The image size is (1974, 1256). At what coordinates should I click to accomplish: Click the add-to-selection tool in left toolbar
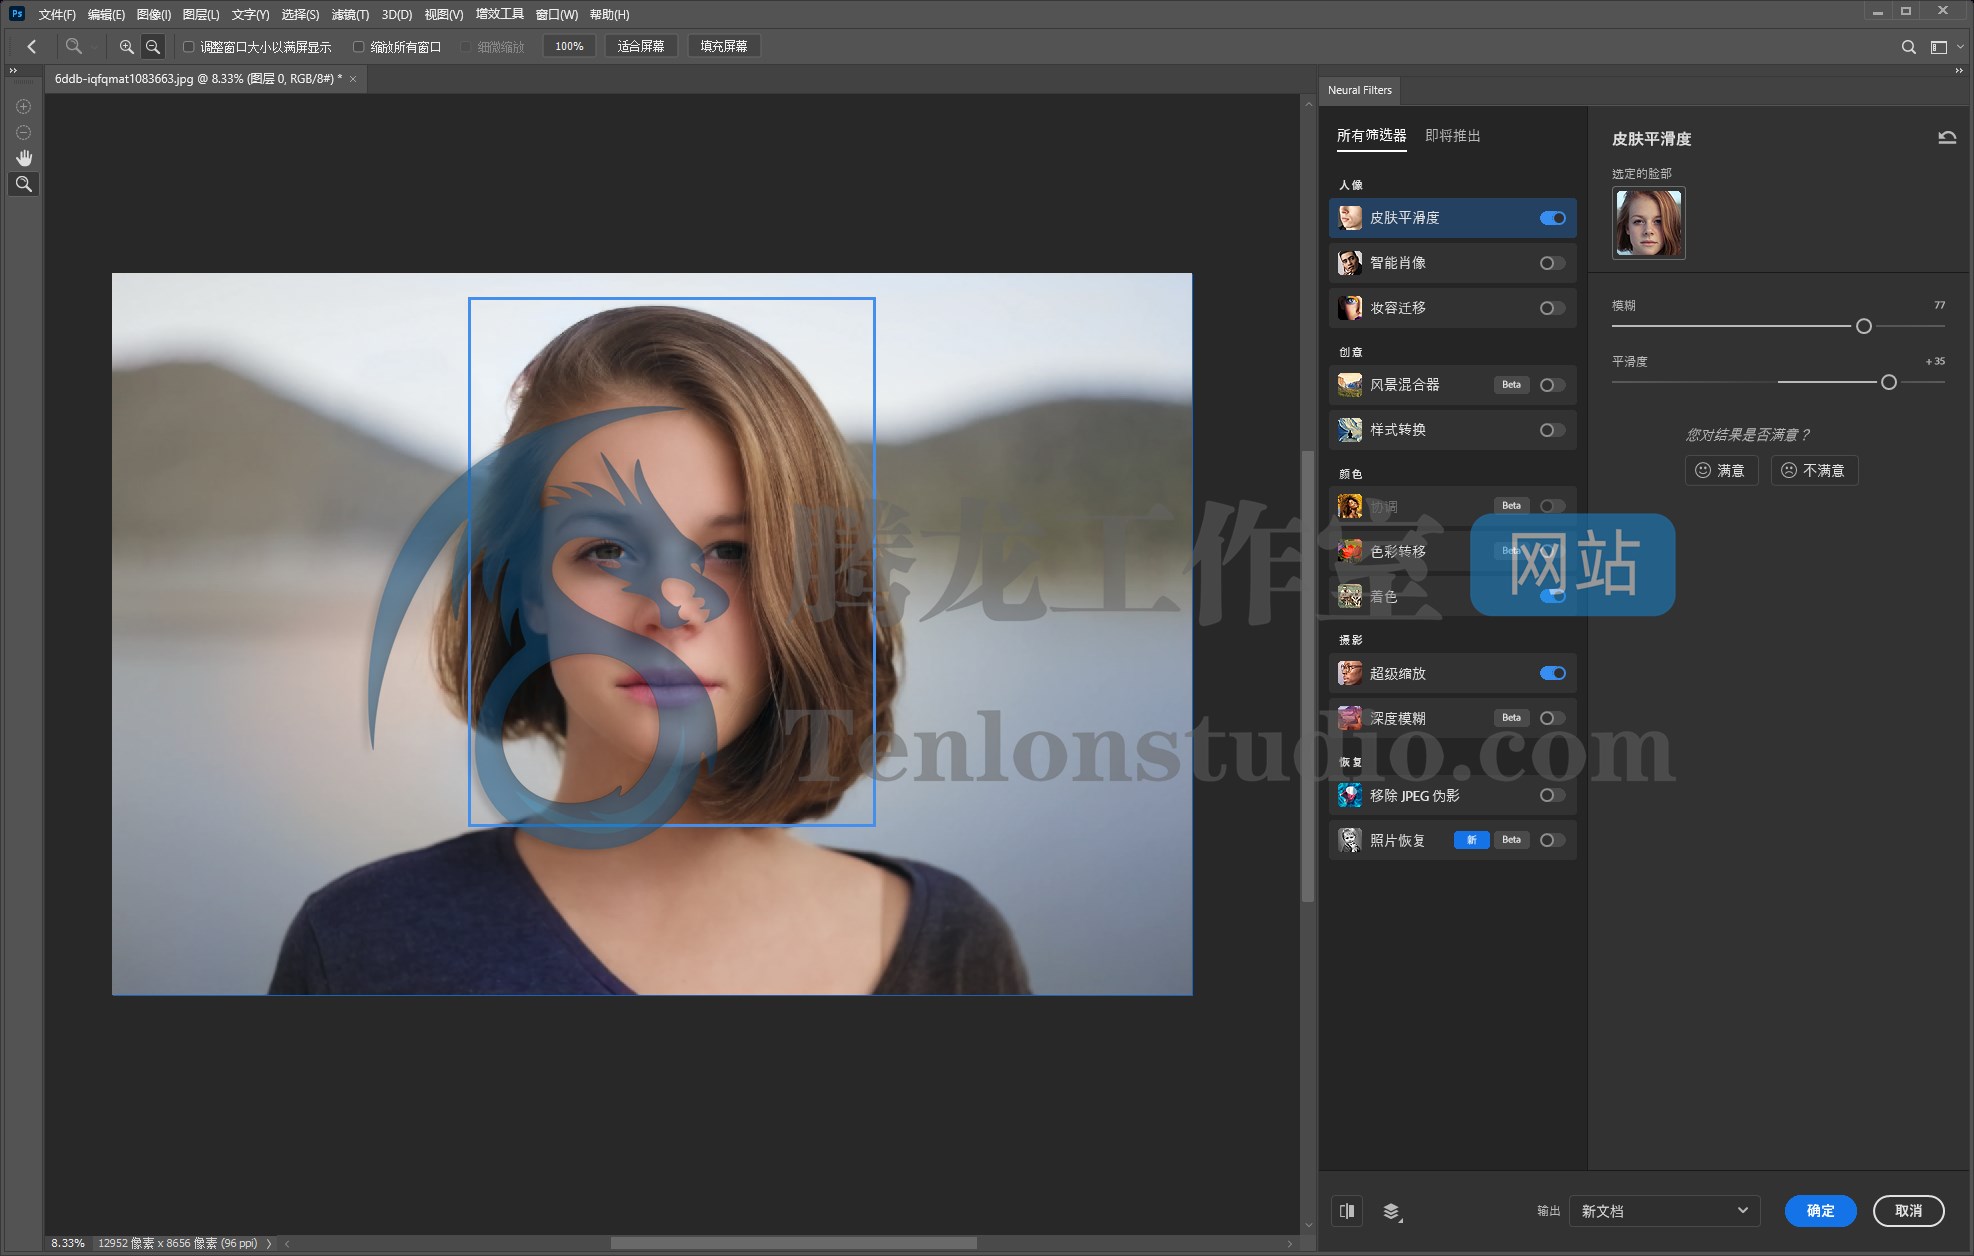(x=24, y=106)
